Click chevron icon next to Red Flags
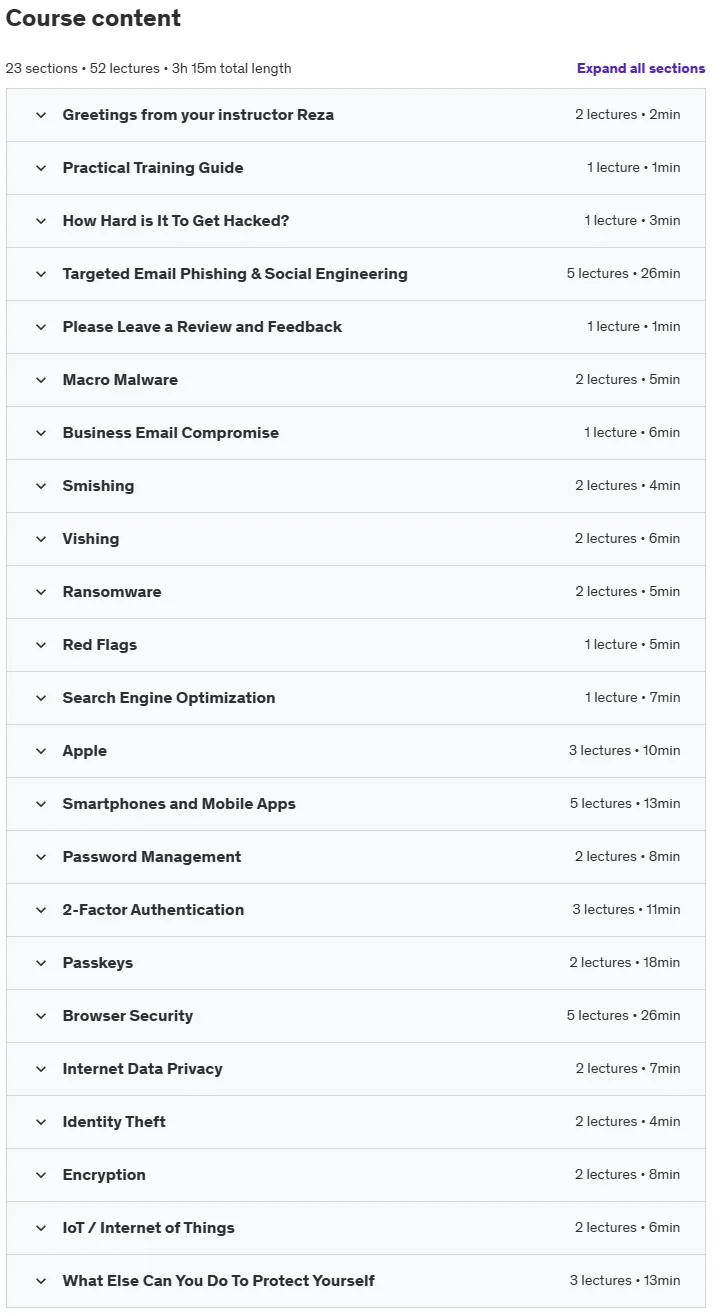 tap(41, 645)
